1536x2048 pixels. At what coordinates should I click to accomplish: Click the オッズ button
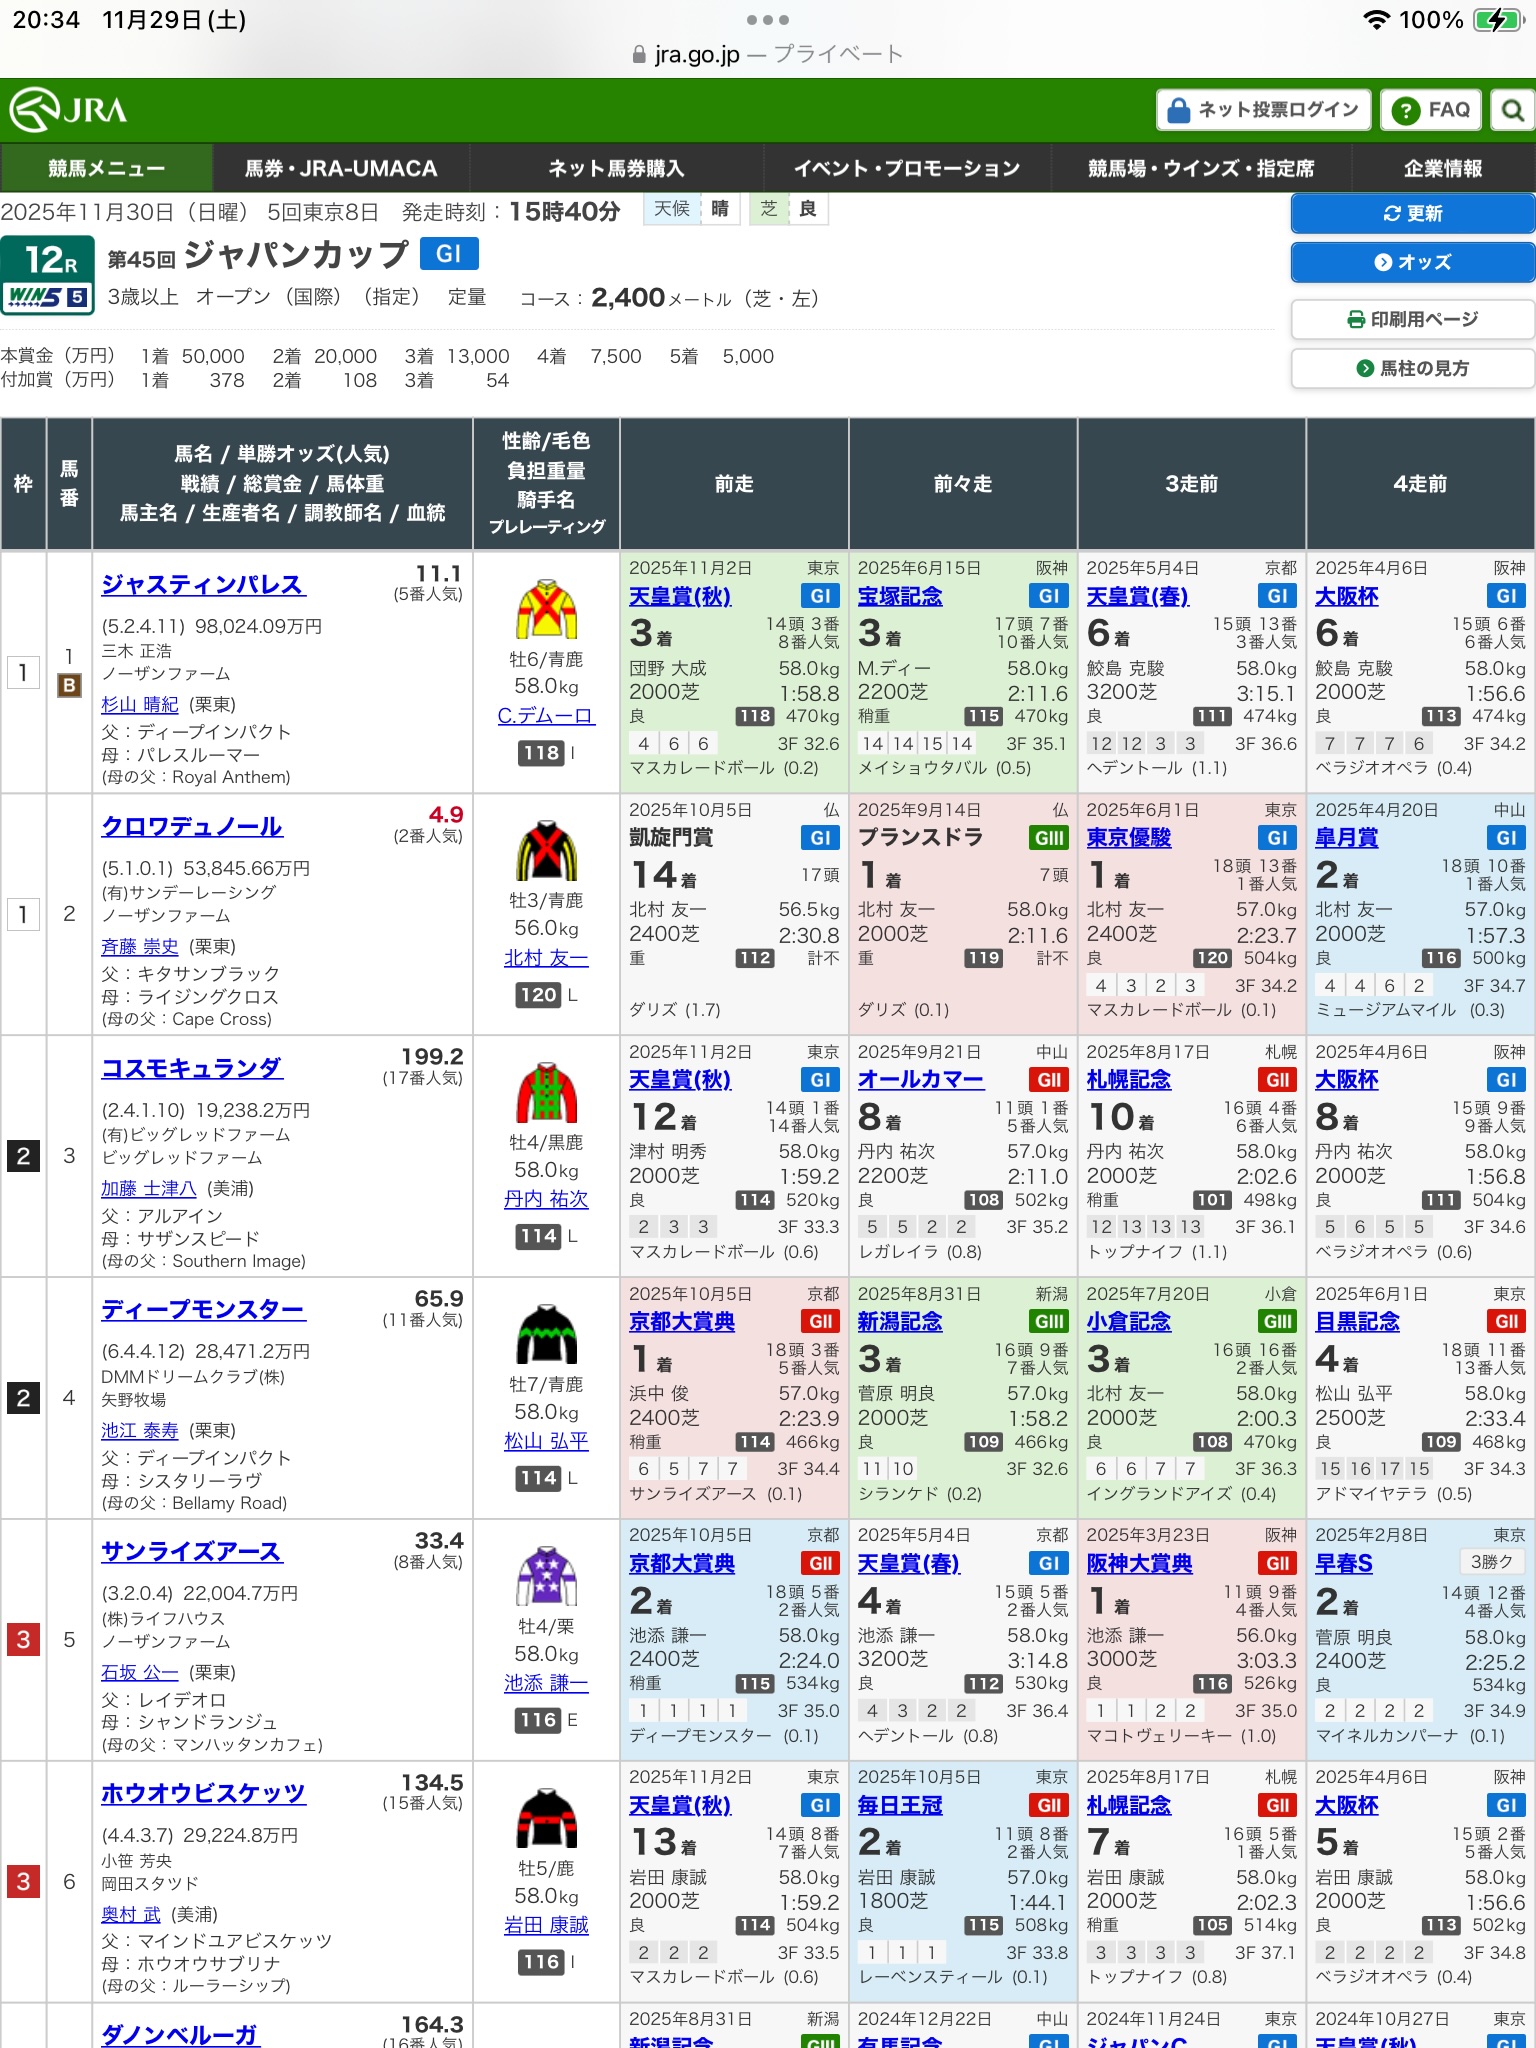[1412, 262]
